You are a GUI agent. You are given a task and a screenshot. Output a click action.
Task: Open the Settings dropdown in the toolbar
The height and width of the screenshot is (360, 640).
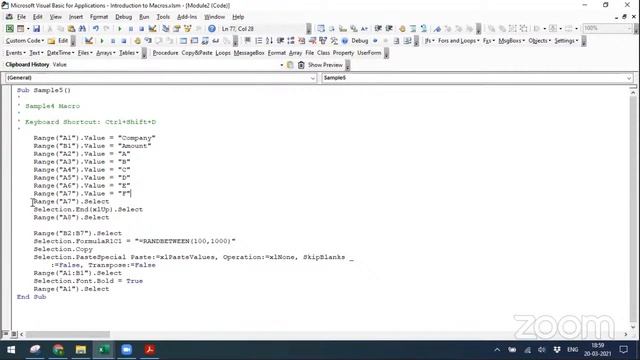(x=566, y=41)
